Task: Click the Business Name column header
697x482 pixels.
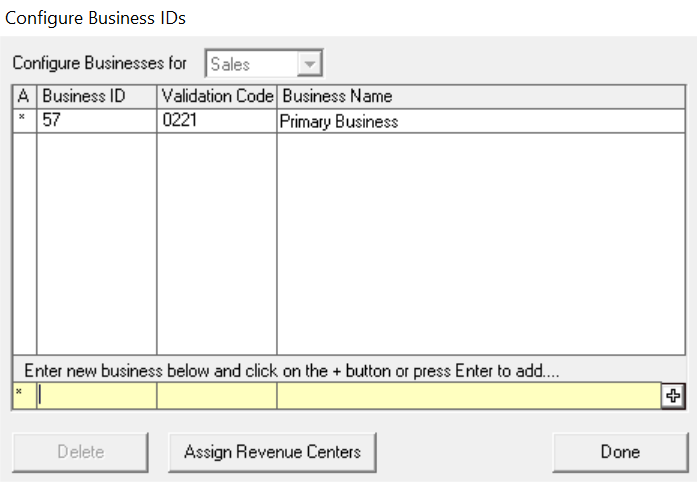Action: point(481,96)
